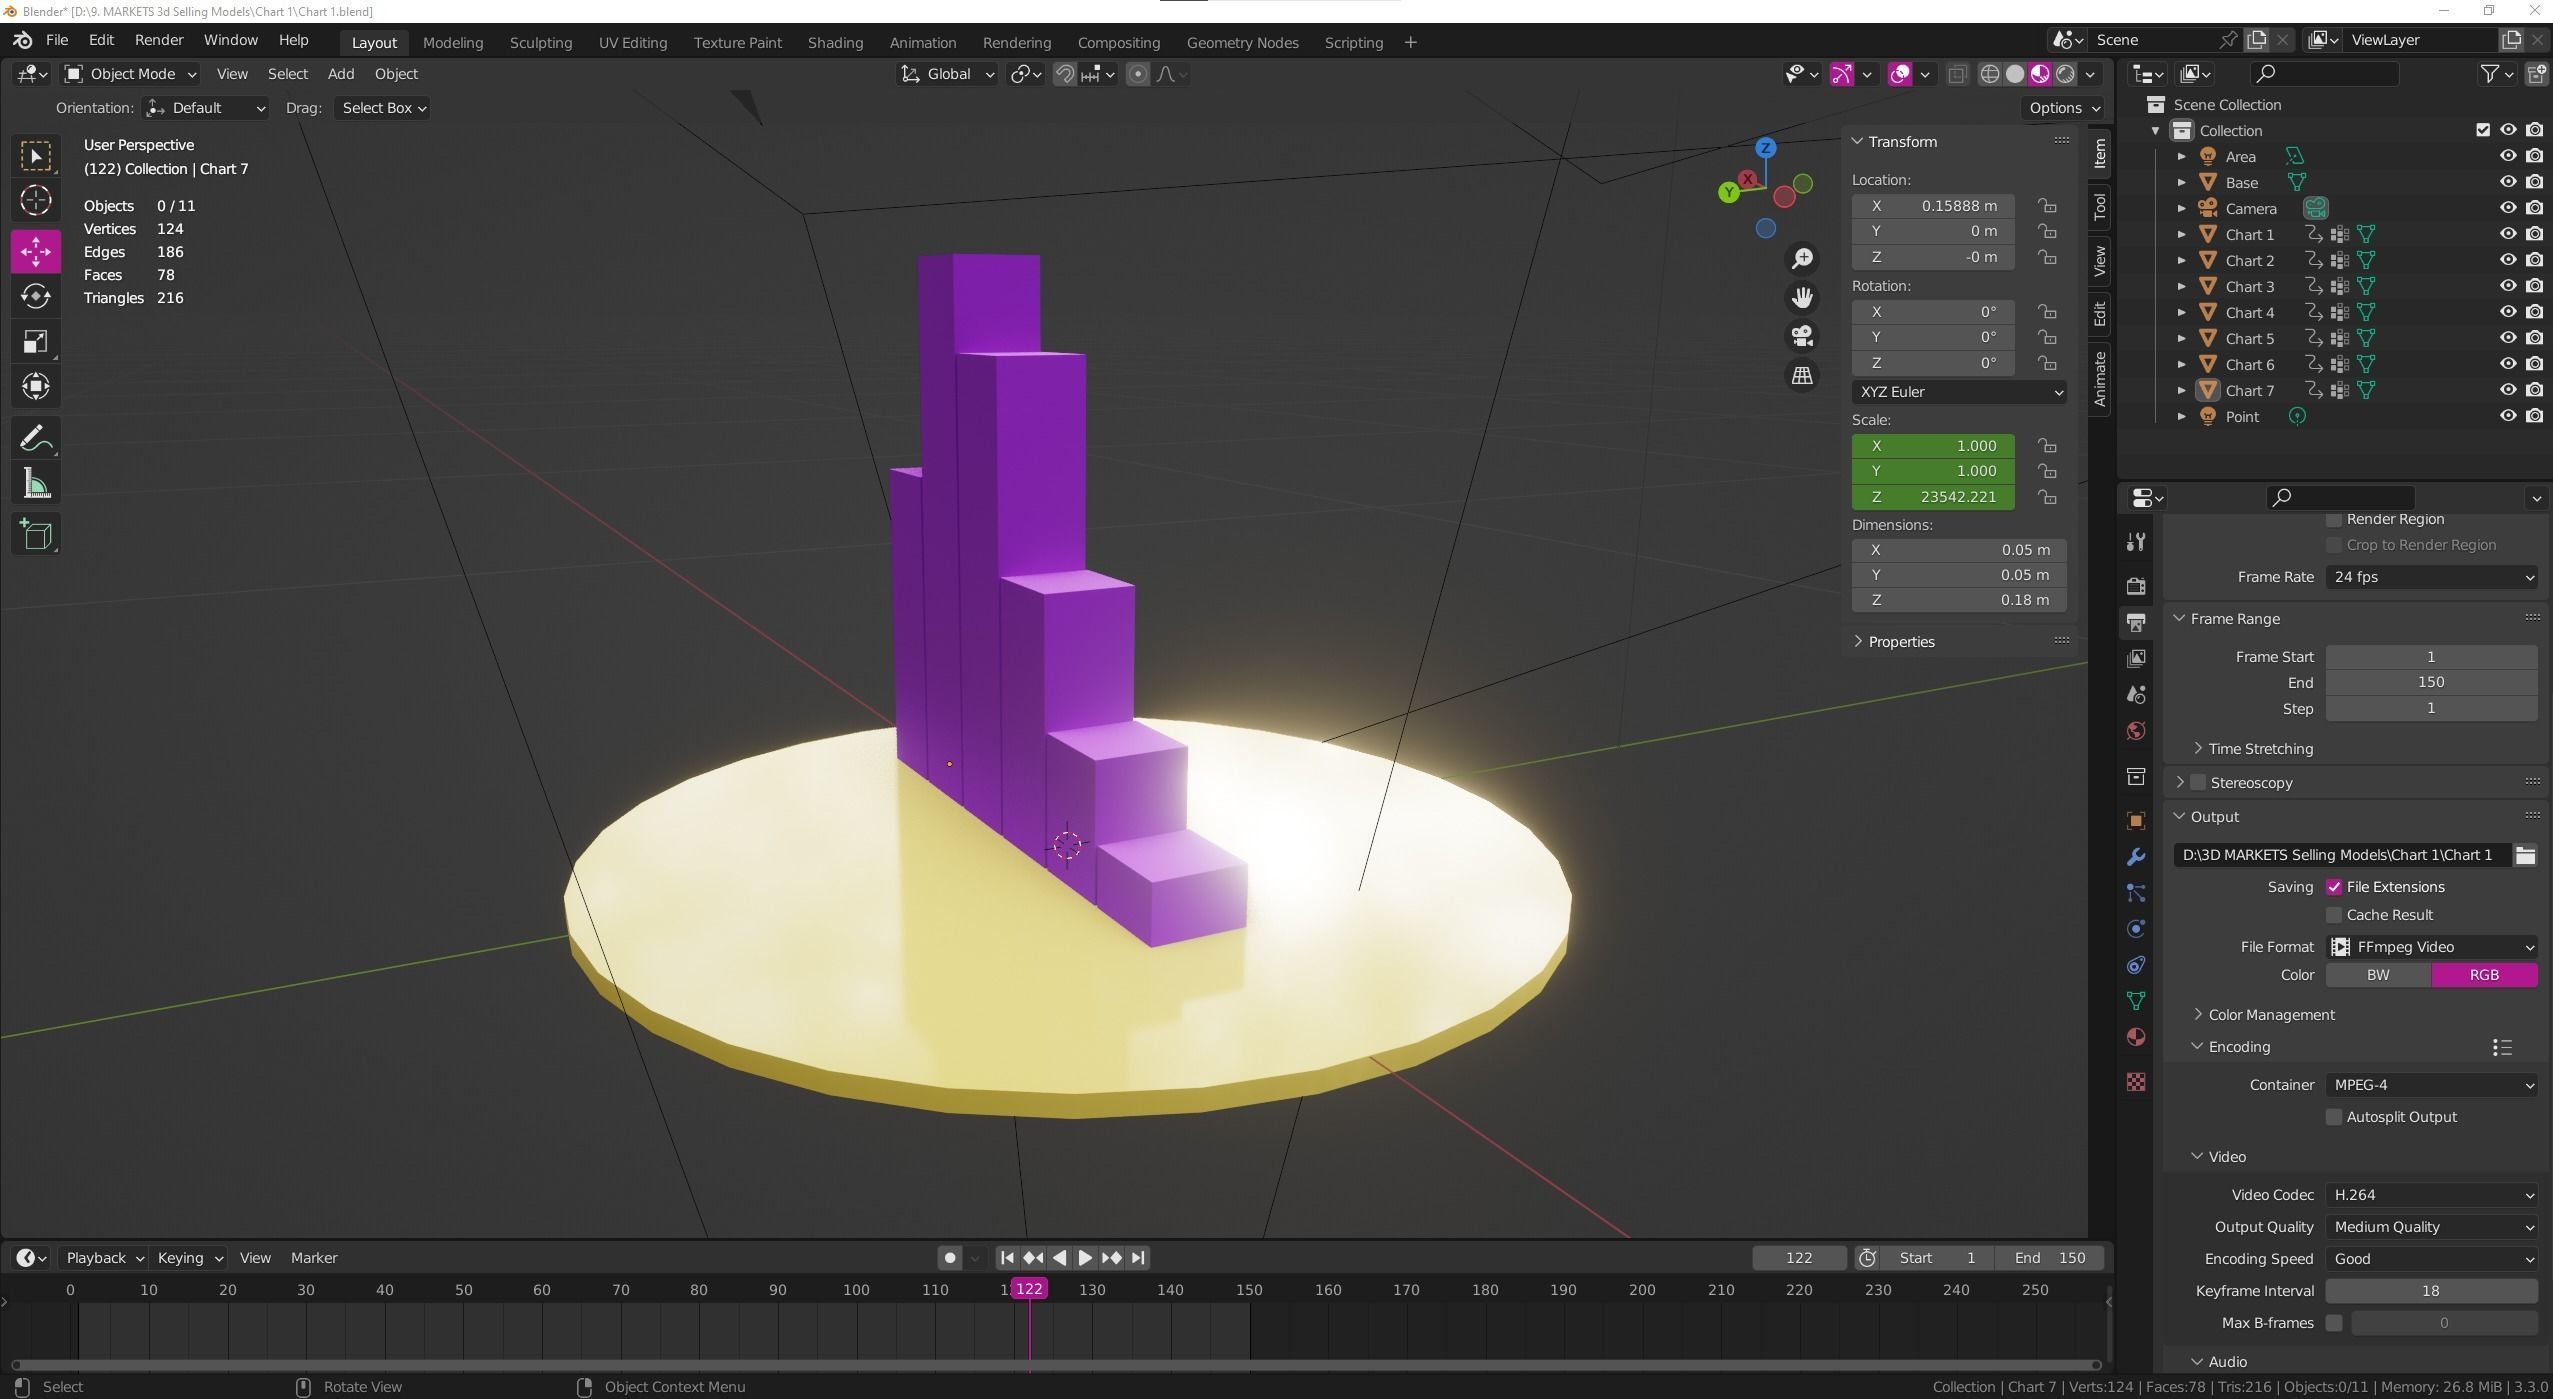Open the File menu
This screenshot has height=1399, width=2553.
pyautogui.click(x=57, y=40)
